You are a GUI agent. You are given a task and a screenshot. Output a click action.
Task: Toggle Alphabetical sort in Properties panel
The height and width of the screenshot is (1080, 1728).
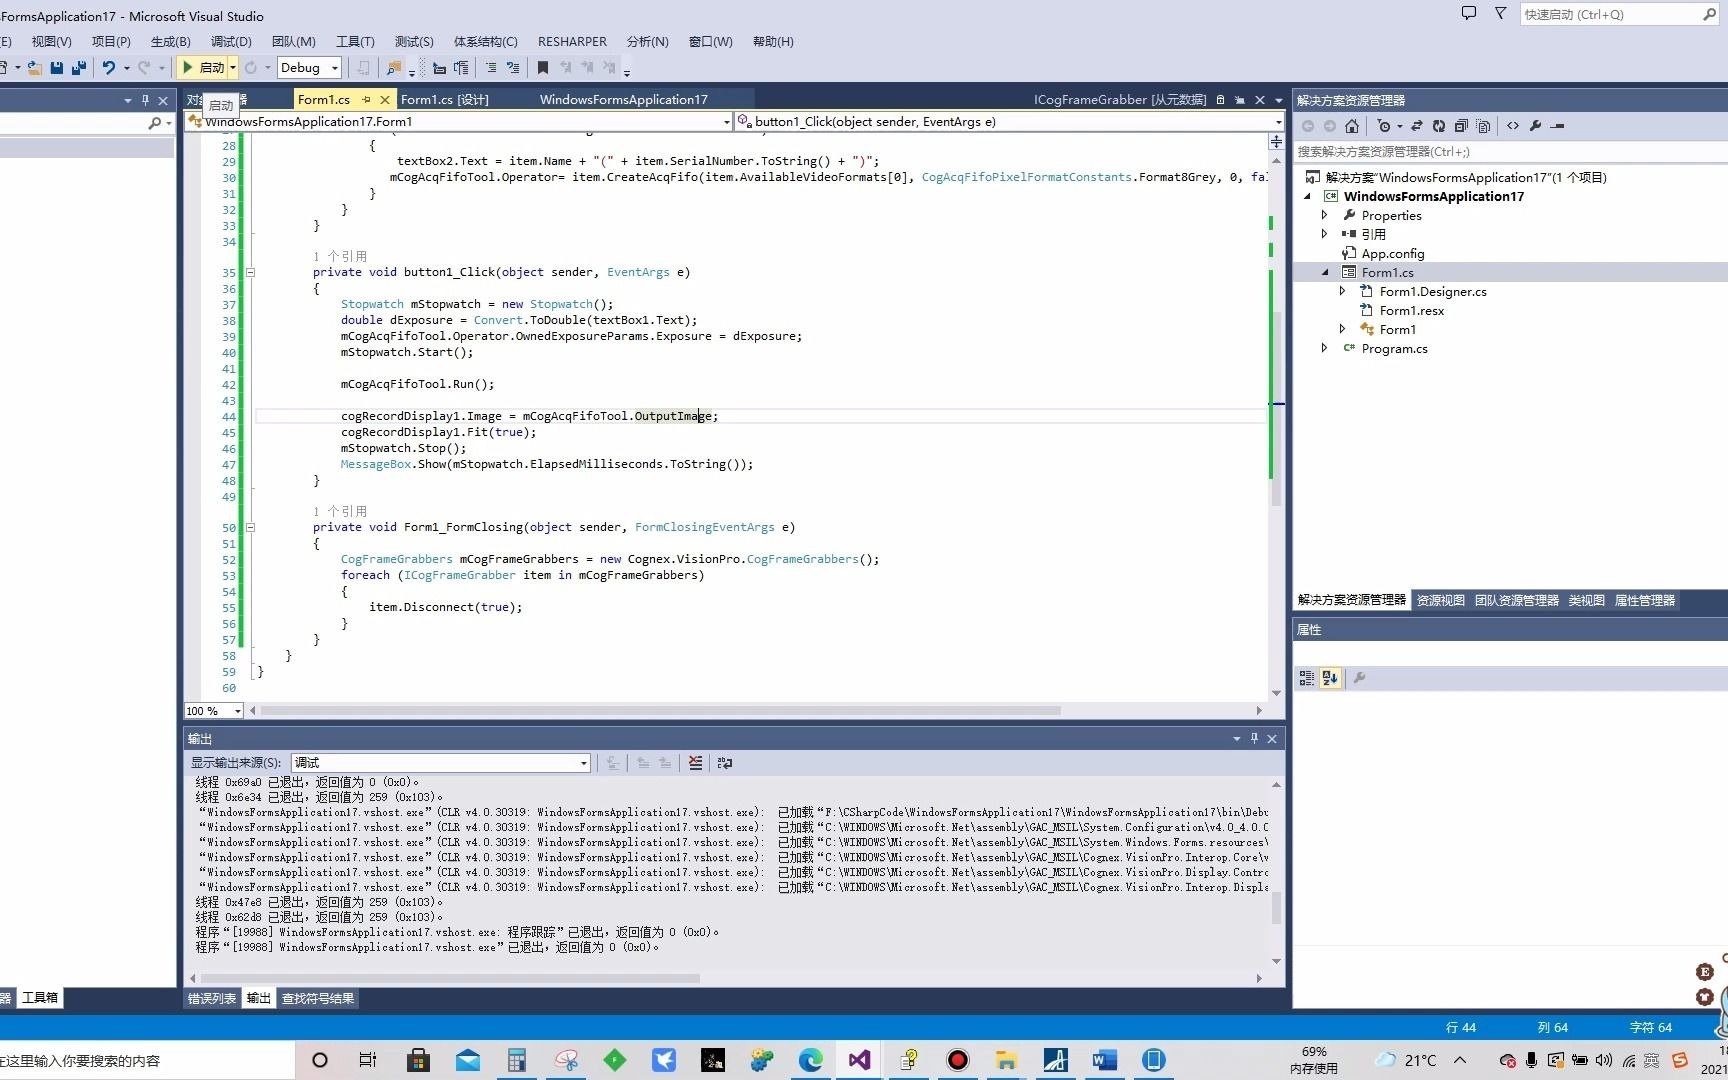(x=1330, y=678)
